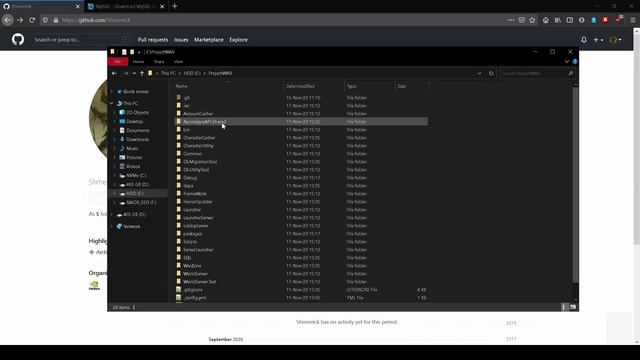Open GitHub Pull requests link
This screenshot has height=360, width=640.
click(153, 40)
